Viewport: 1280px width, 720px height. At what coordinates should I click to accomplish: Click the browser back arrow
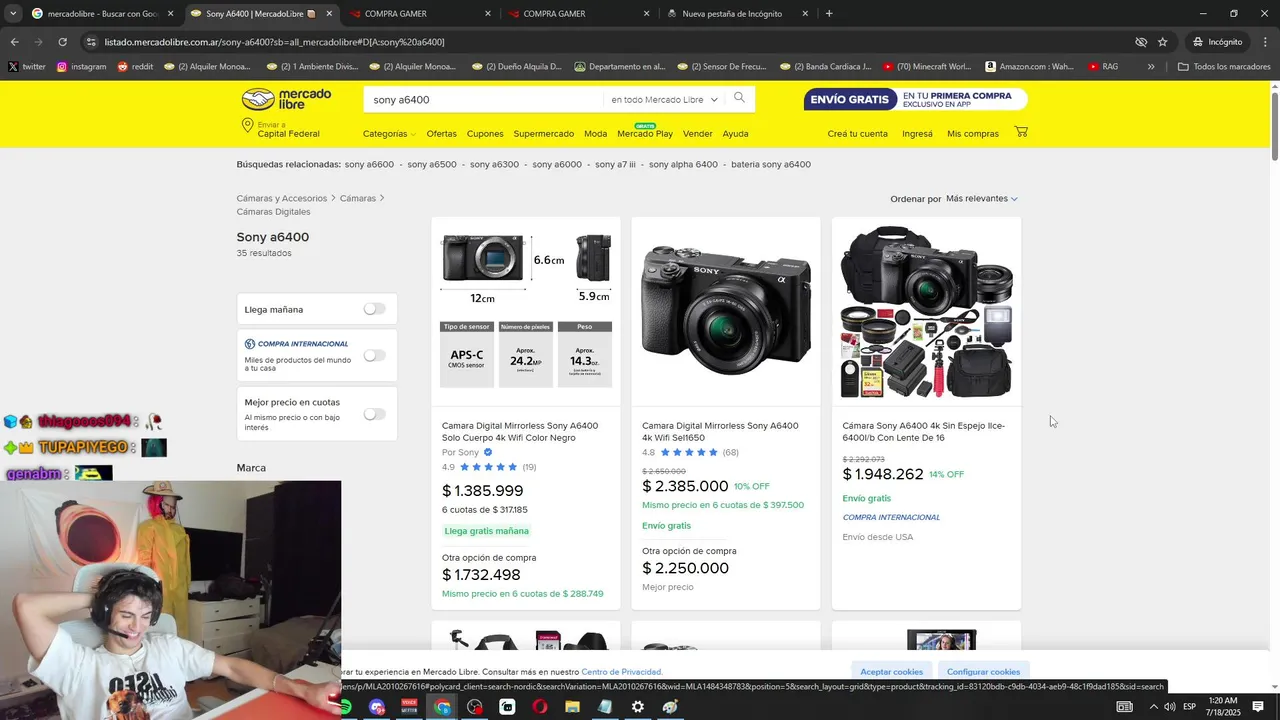point(14,42)
